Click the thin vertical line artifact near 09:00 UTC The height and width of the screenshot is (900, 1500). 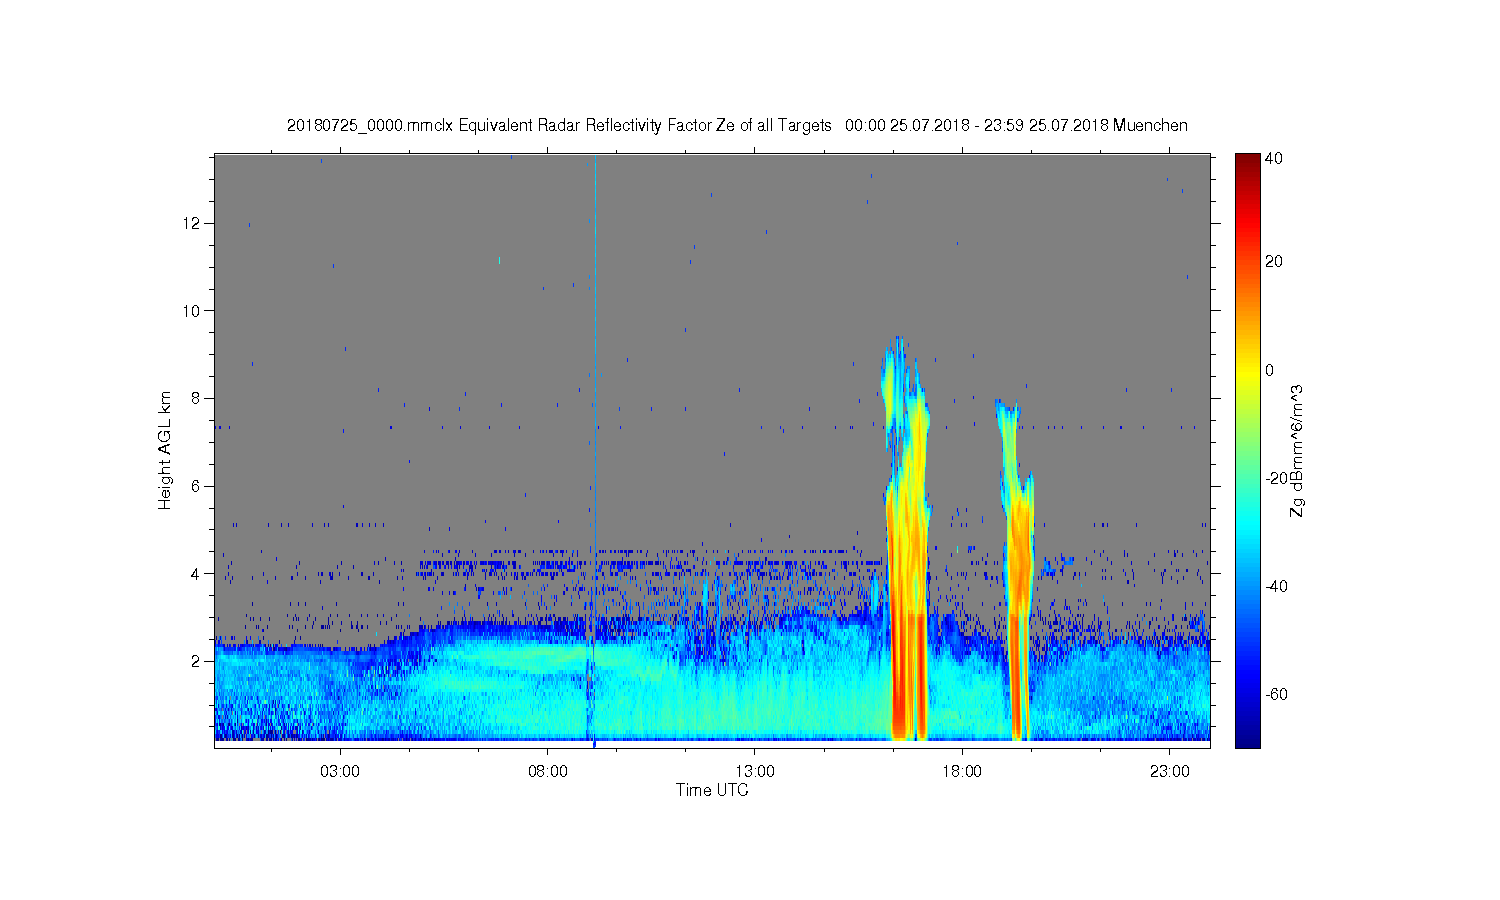click(594, 450)
